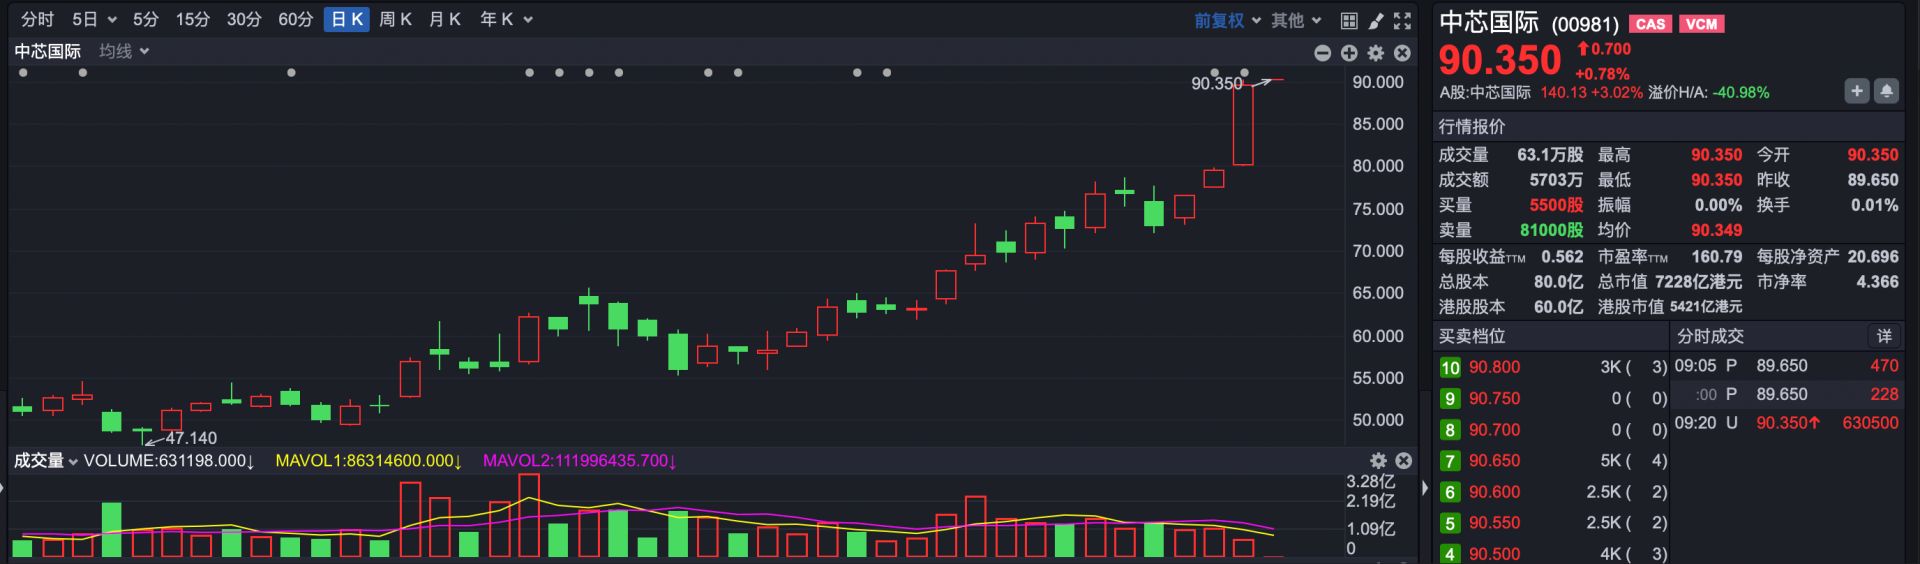Enter fullscreen chart mode

click(1402, 20)
